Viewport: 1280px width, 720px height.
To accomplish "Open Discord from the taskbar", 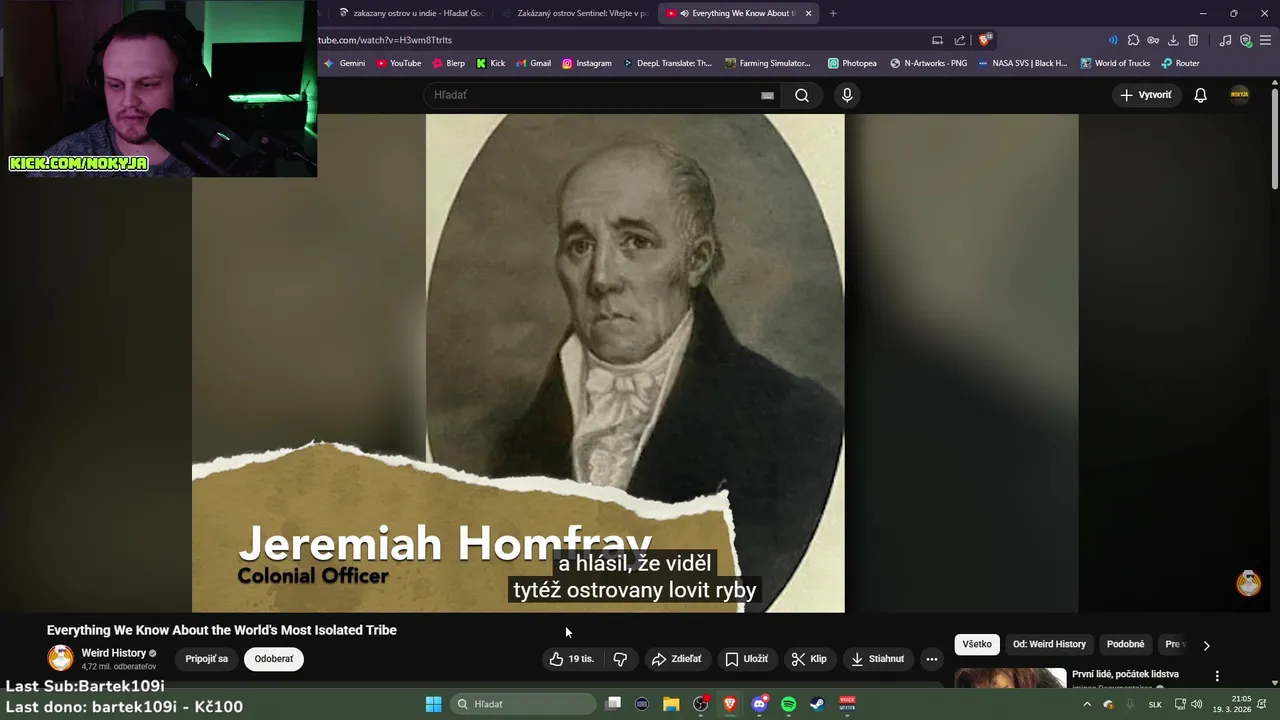I will click(x=759, y=704).
